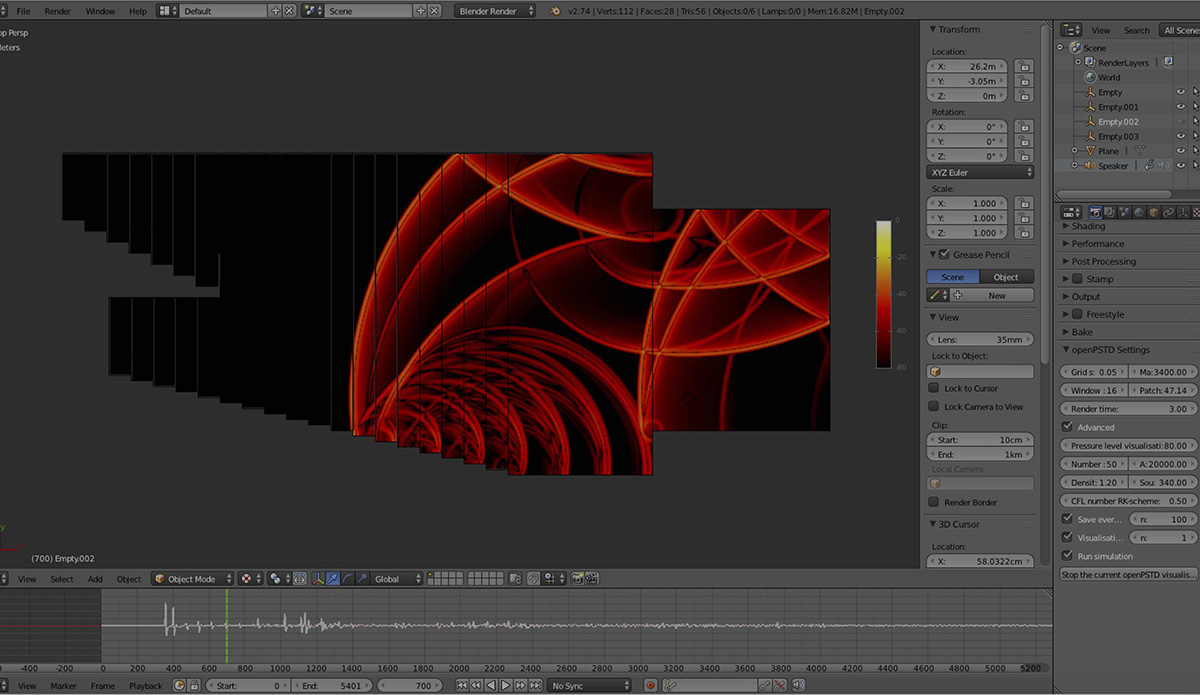The image size is (1200, 695).
Task: Hide the Plane object in outliner
Action: tap(1181, 151)
